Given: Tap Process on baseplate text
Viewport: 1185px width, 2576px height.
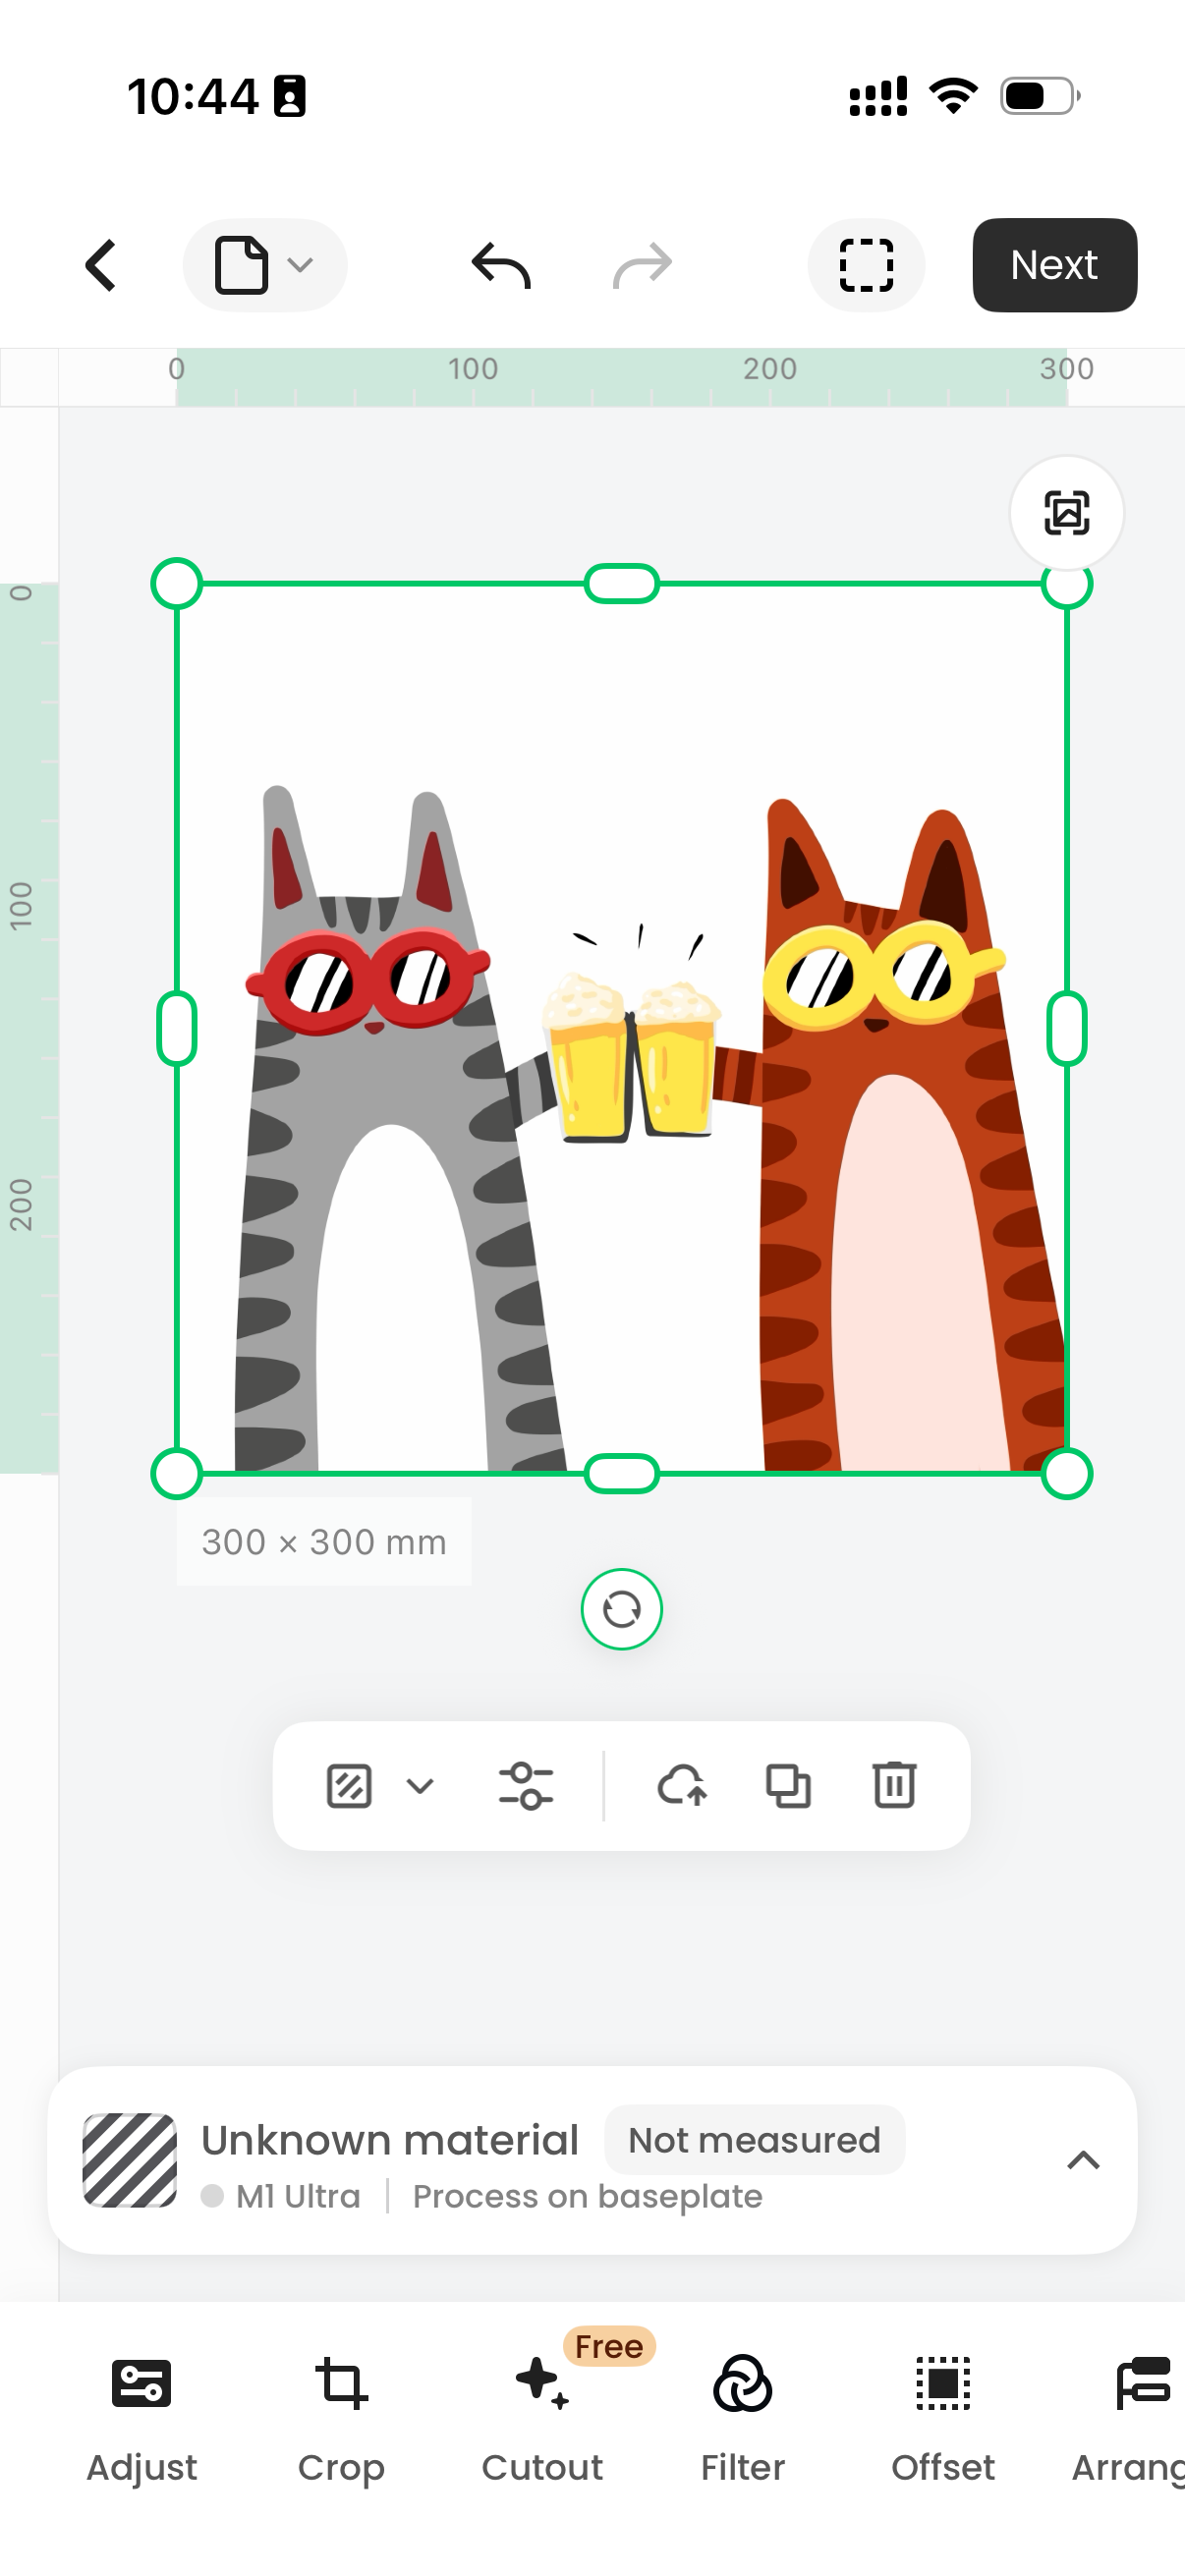Looking at the screenshot, I should coord(588,2197).
